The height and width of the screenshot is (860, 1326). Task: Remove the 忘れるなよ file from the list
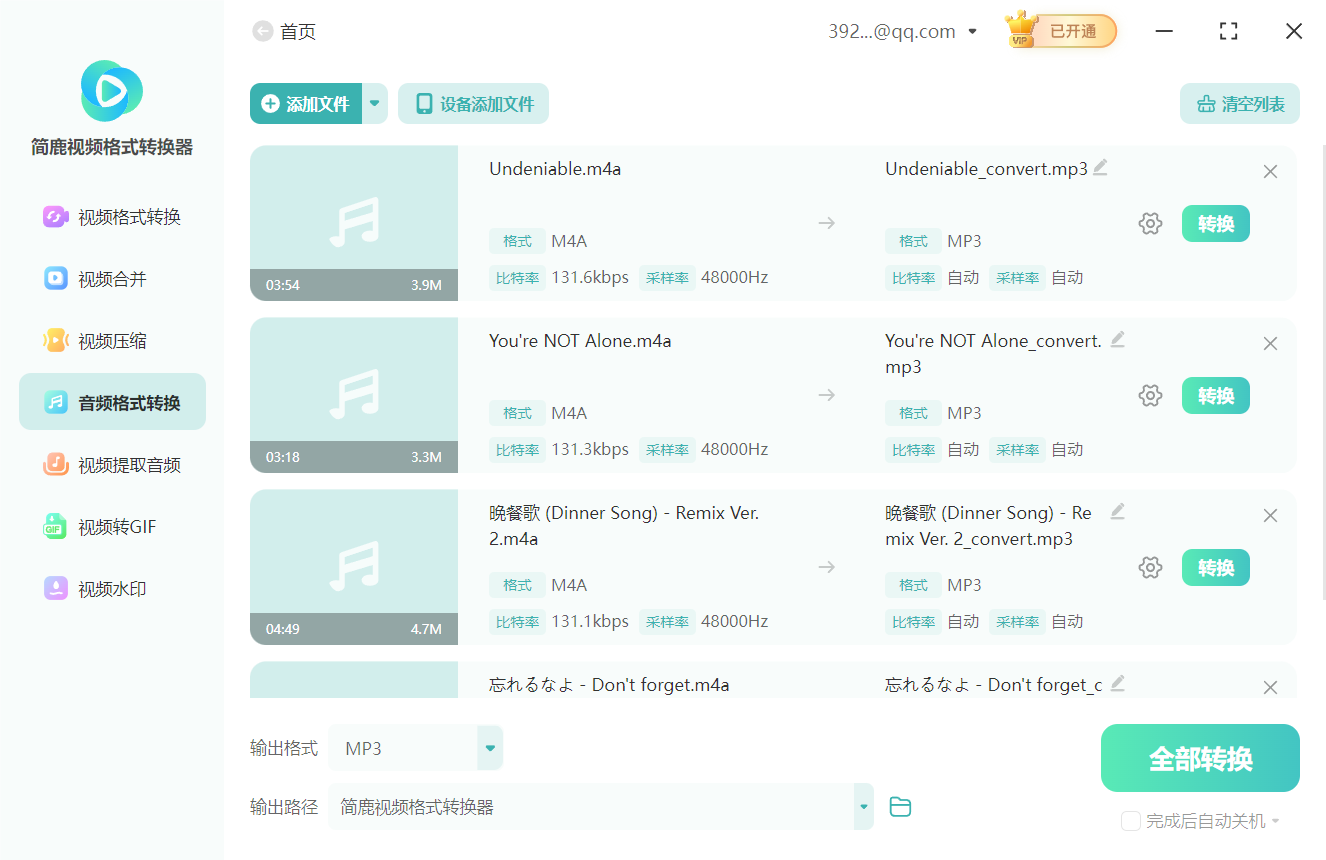click(1270, 687)
